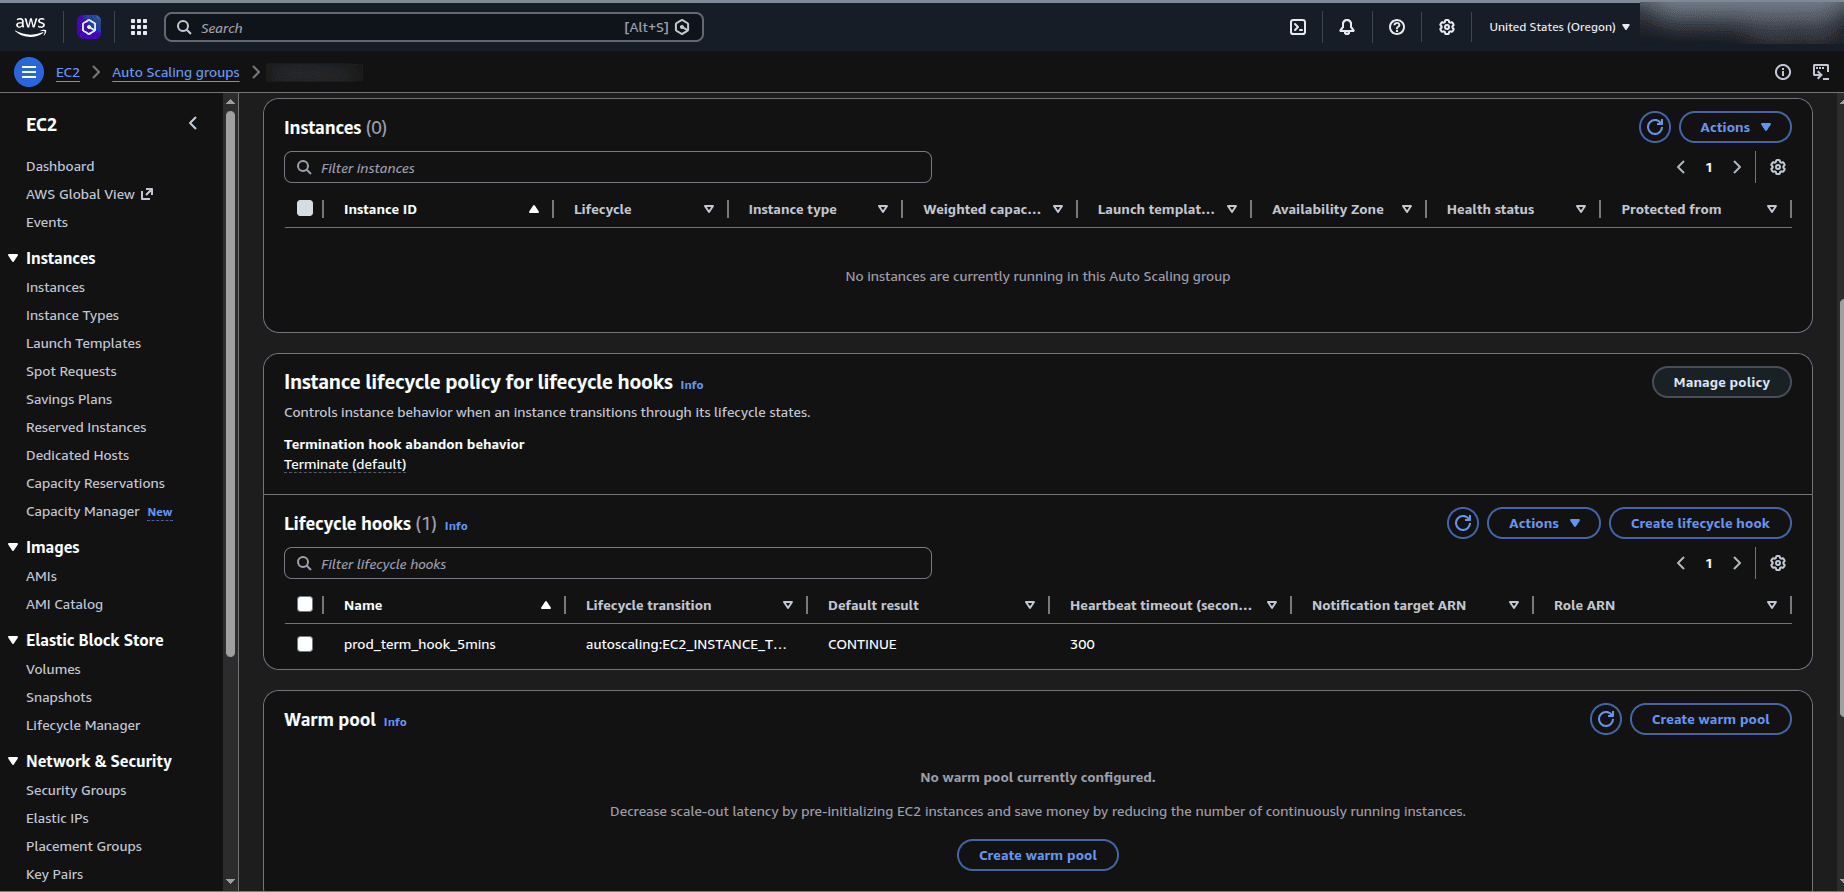Select all lifecycle hooks header checkbox

click(x=305, y=604)
